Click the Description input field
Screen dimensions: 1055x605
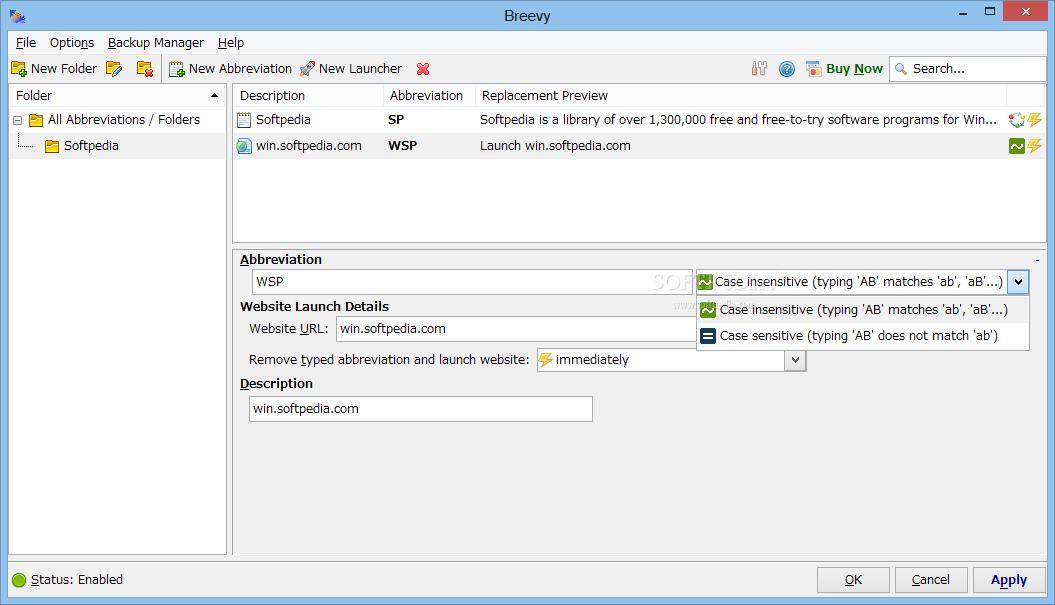421,409
